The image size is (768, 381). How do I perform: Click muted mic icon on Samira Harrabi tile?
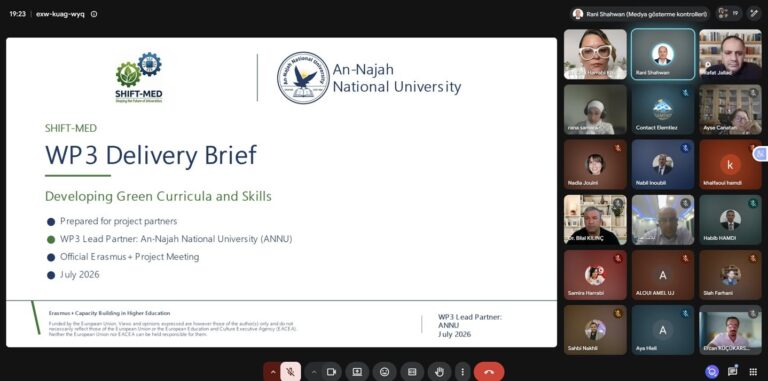click(618, 259)
